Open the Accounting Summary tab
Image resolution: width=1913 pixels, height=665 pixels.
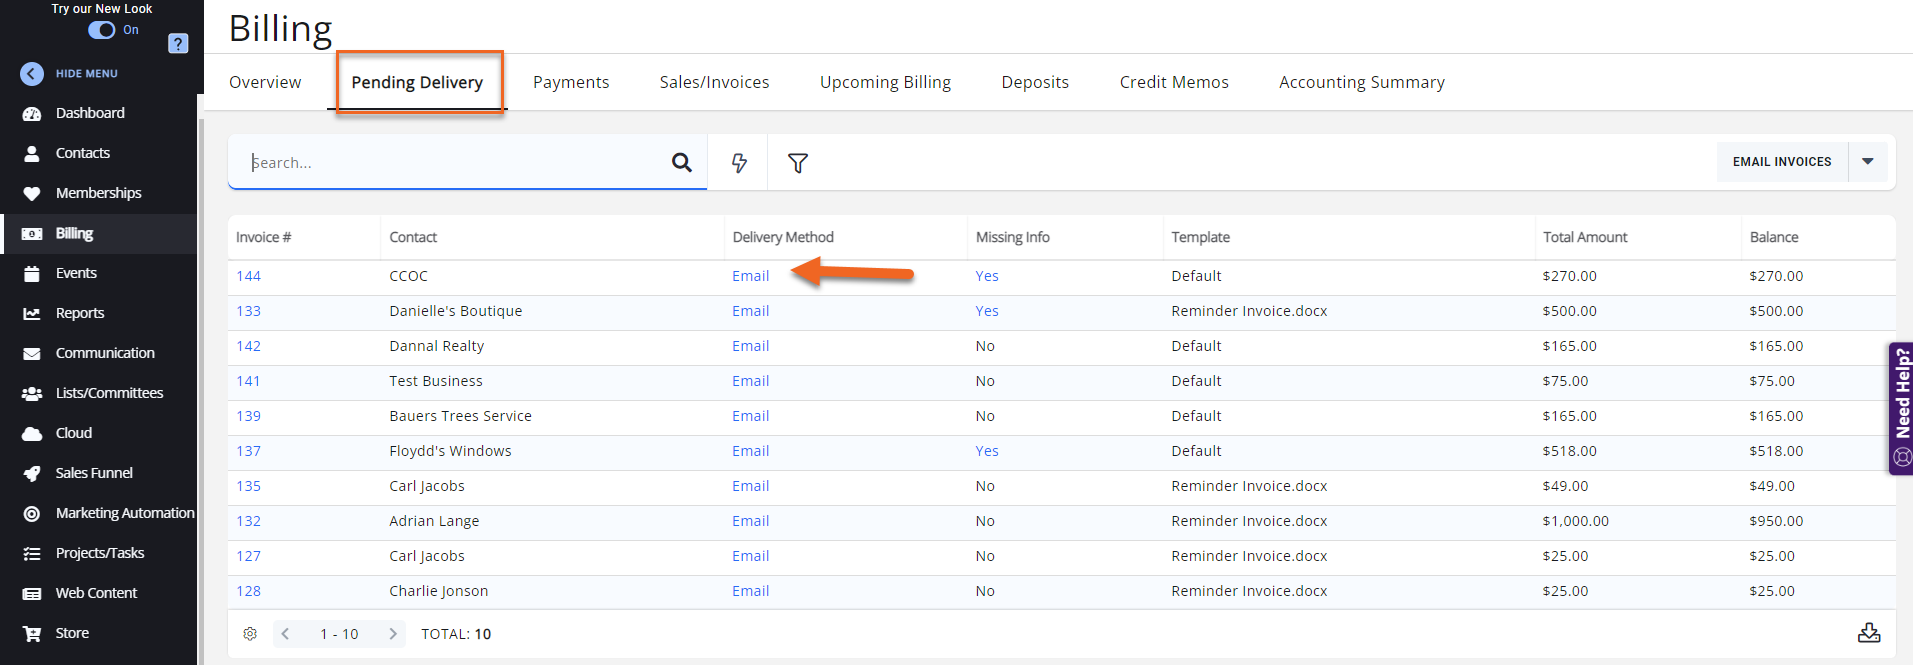[1361, 82]
